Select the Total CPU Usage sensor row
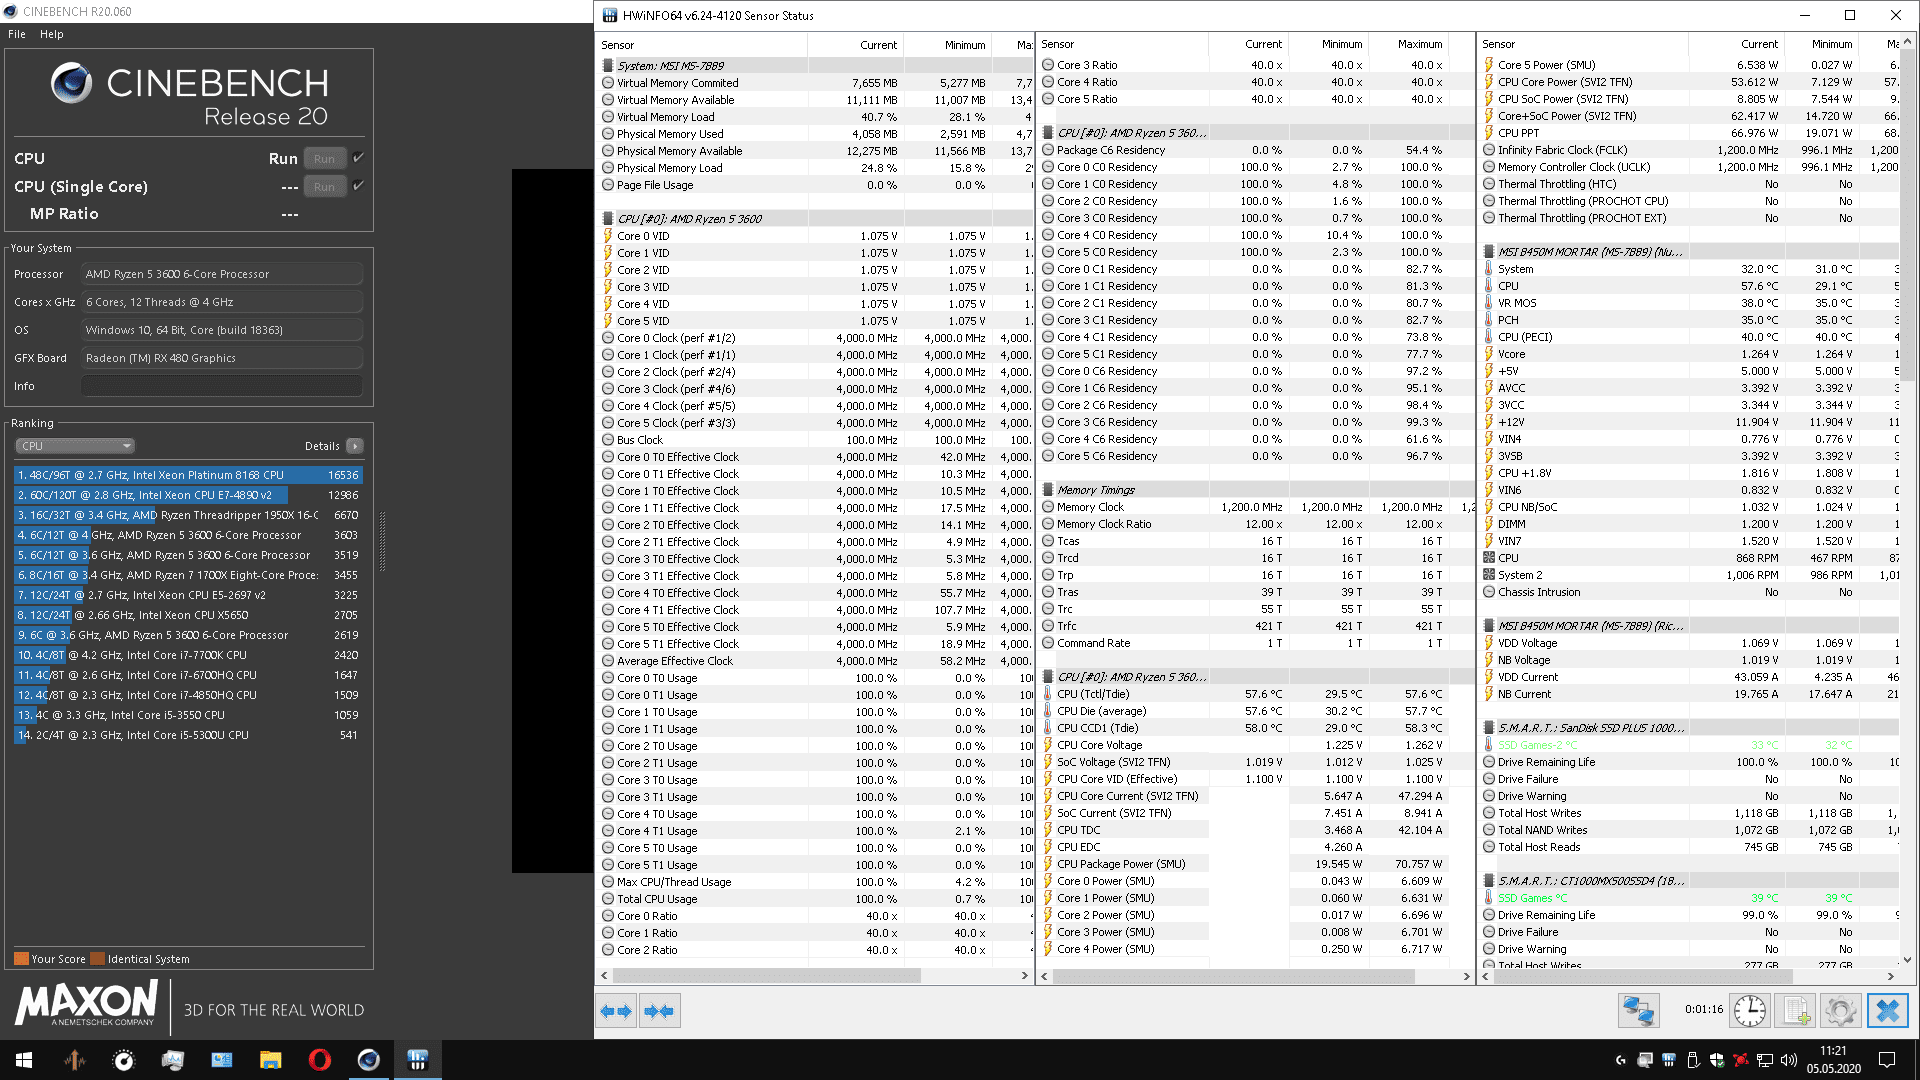The image size is (1920, 1080). coord(815,899)
